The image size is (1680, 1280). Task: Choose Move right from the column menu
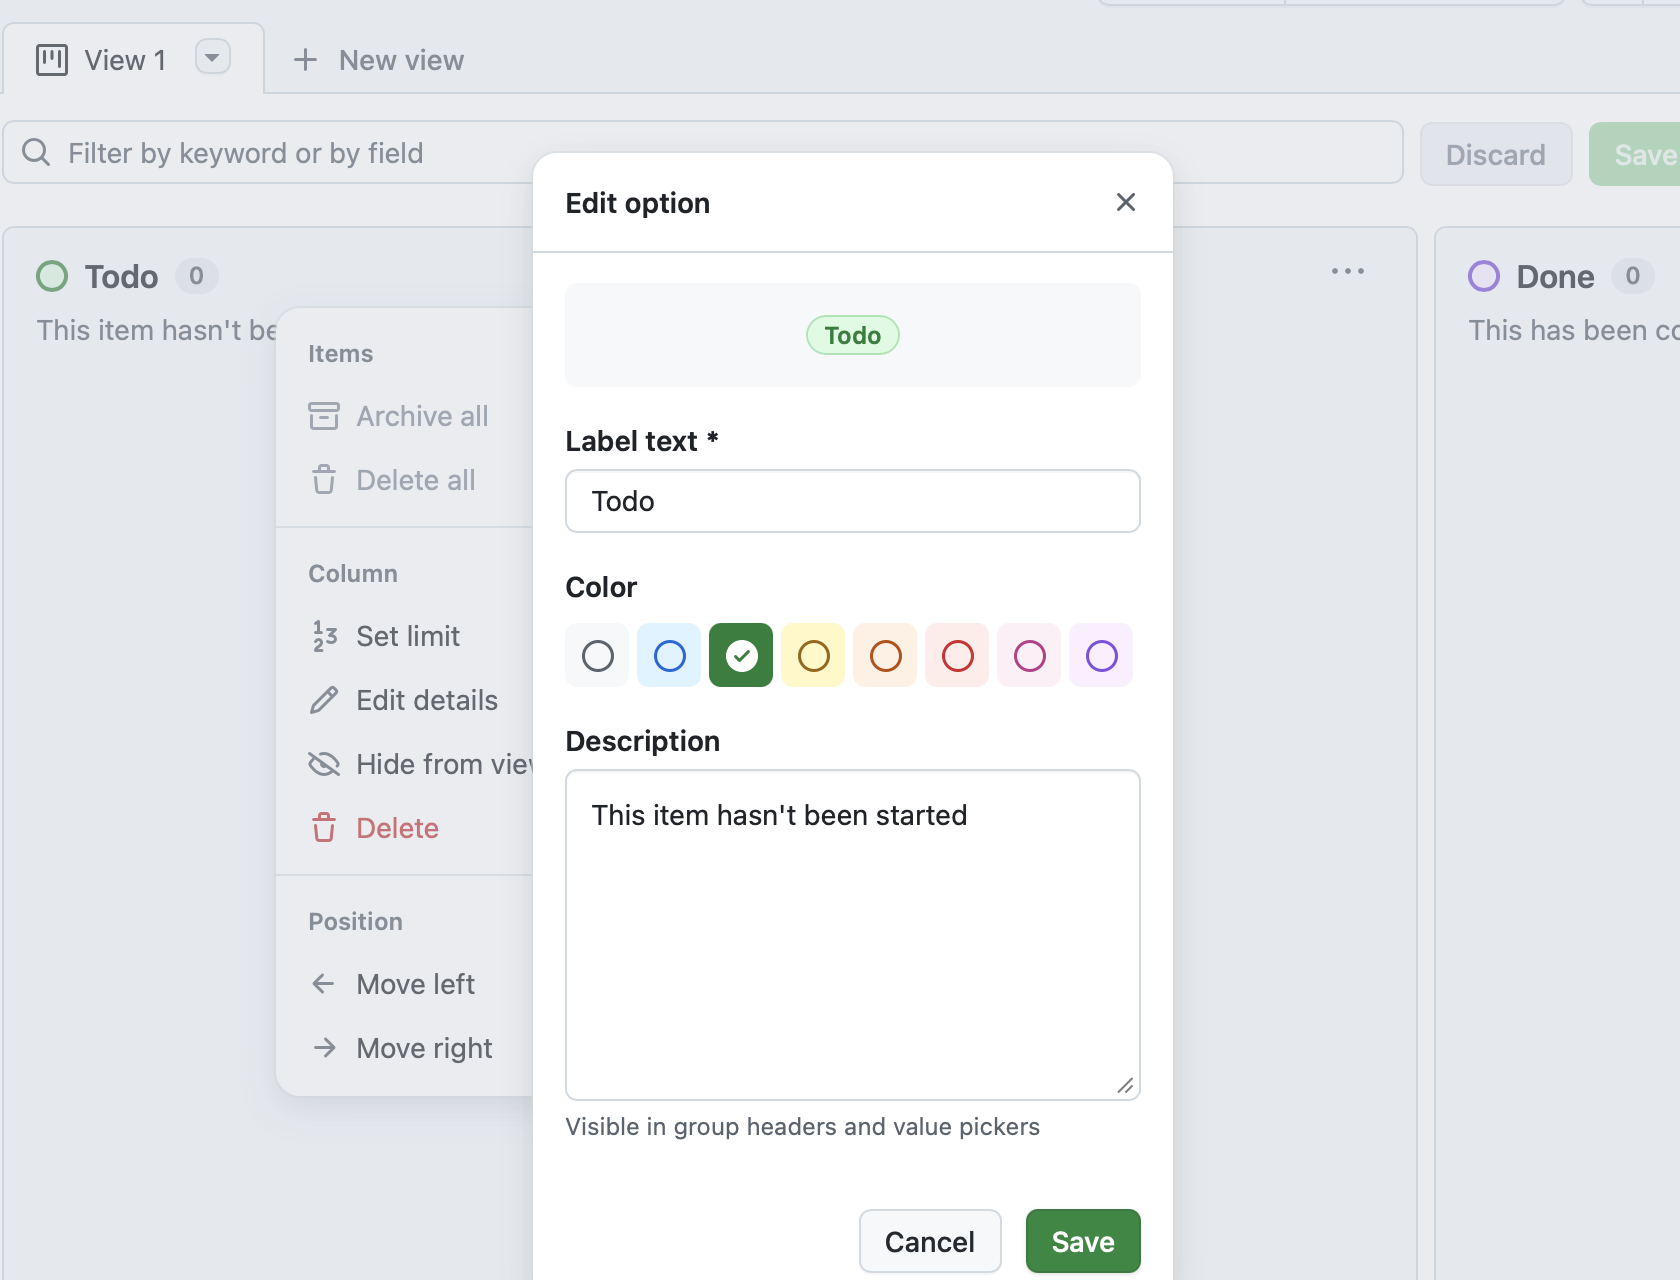[423, 1048]
